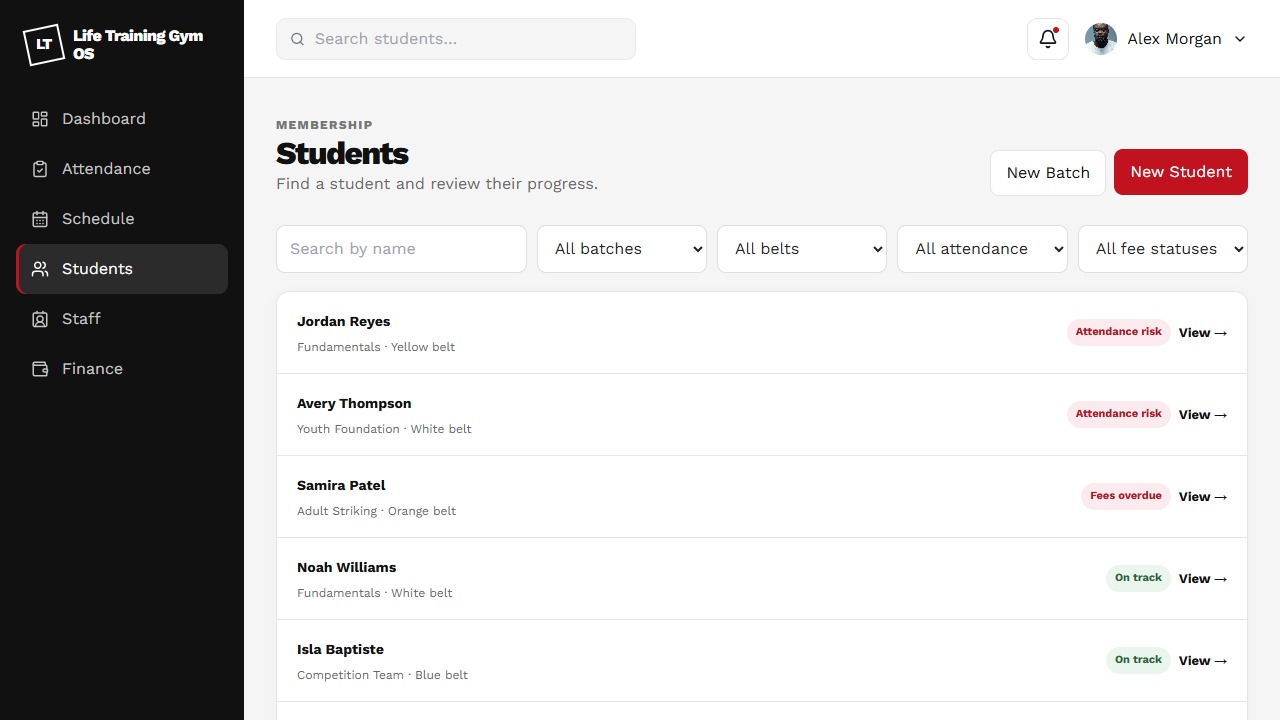The image size is (1280, 720).
Task: Click "Competition Team · Blue belt" text
Action: pos(382,675)
